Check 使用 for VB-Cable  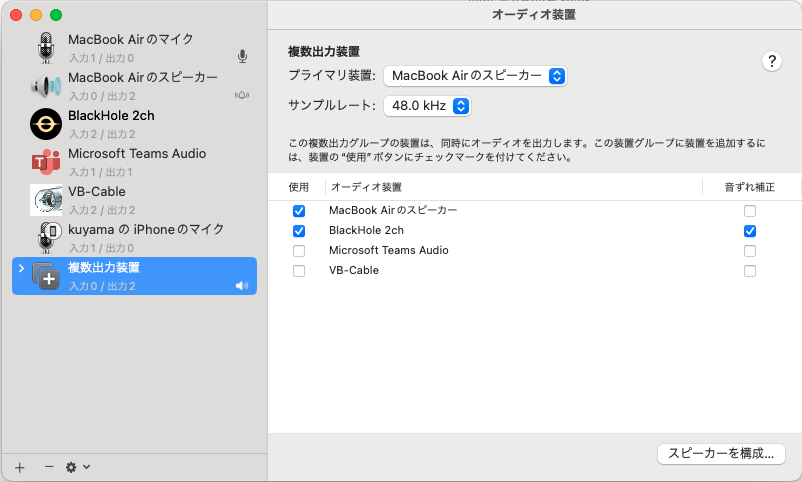pos(299,271)
